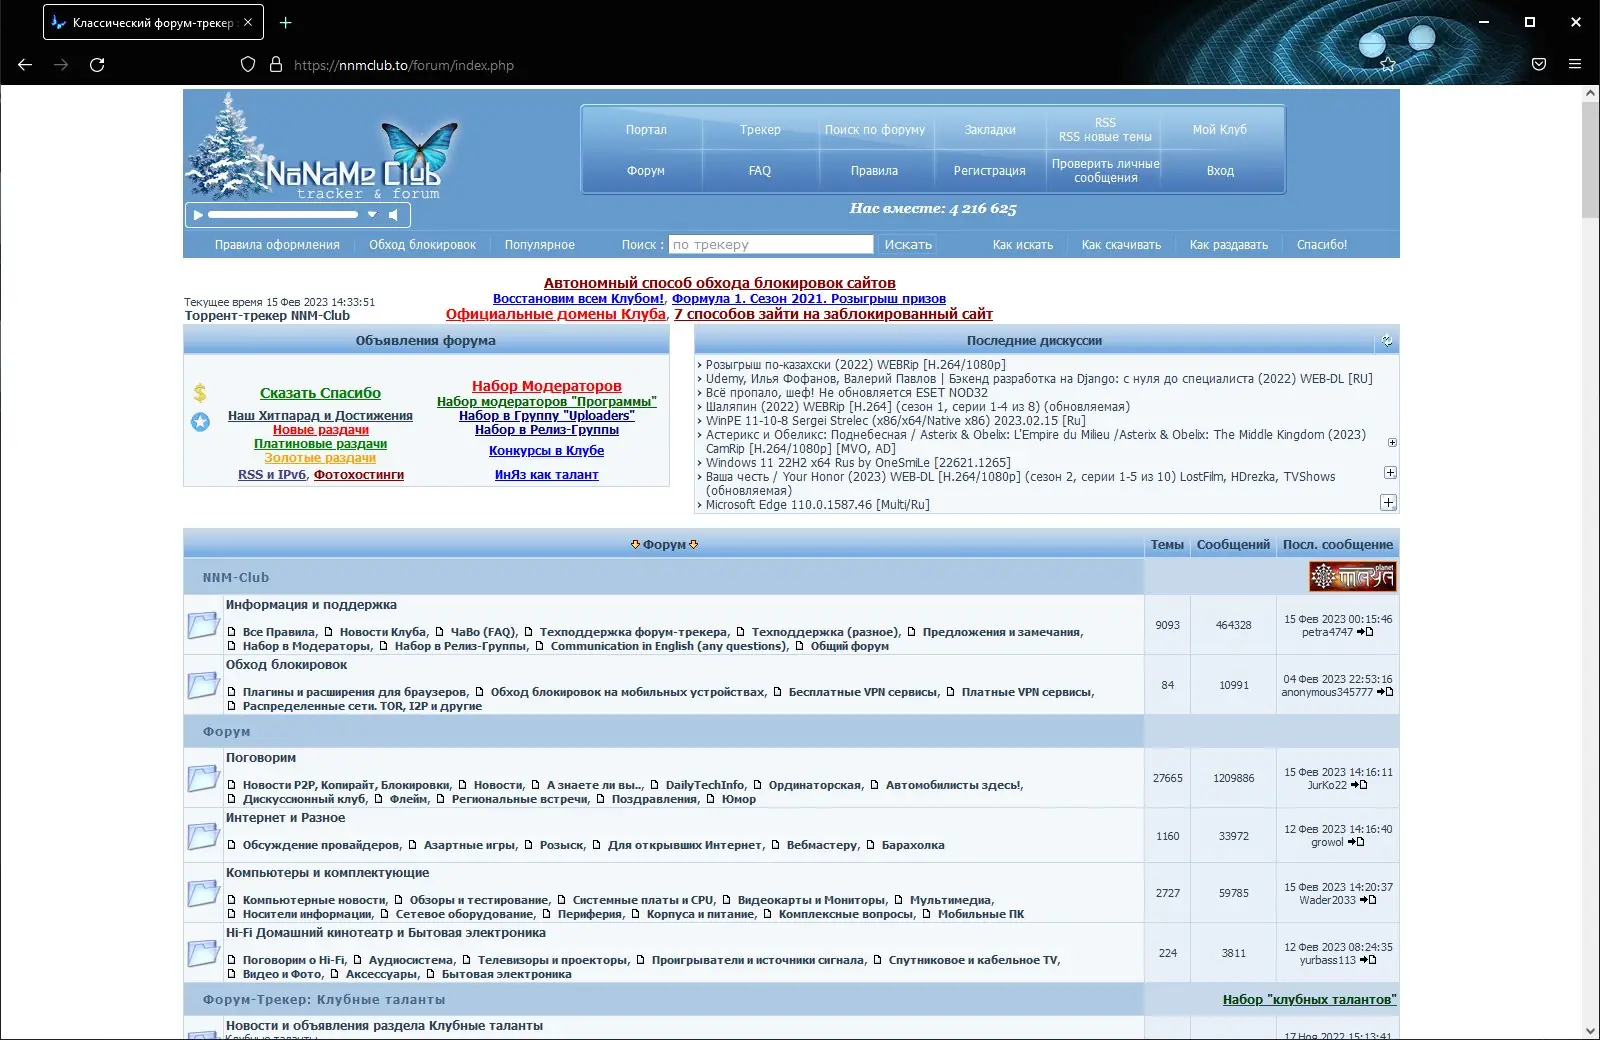Click folder icon for Обход блокировок forum

tap(203, 685)
